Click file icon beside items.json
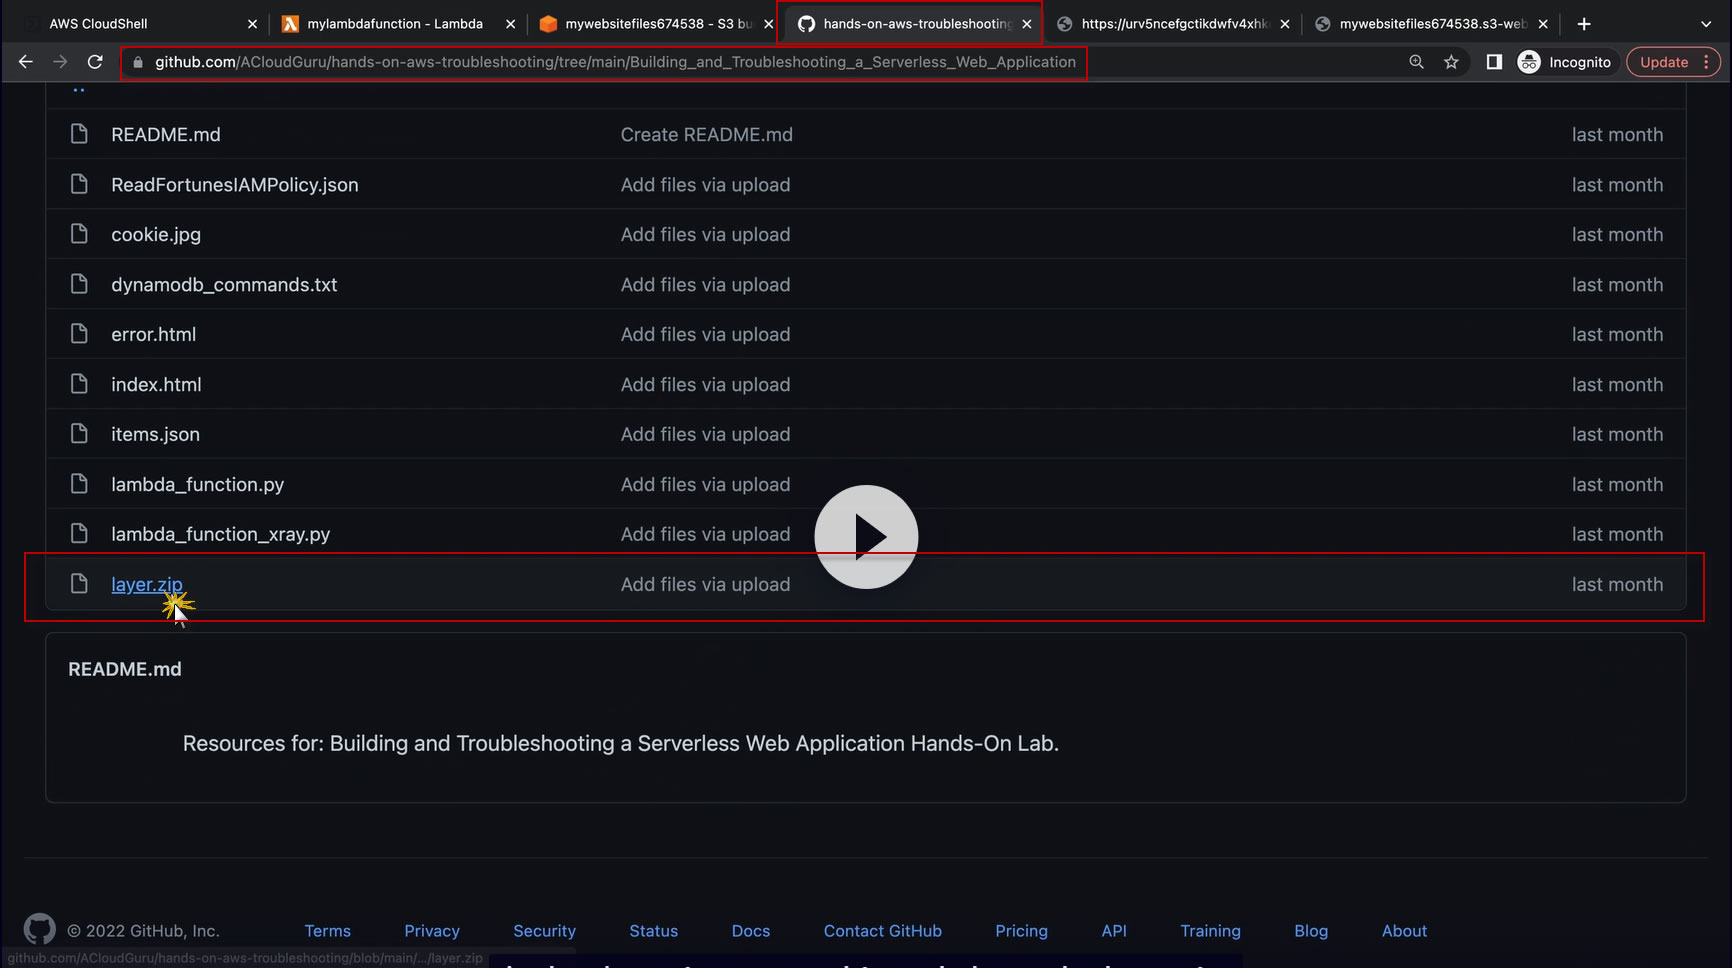The image size is (1732, 968). coord(79,434)
